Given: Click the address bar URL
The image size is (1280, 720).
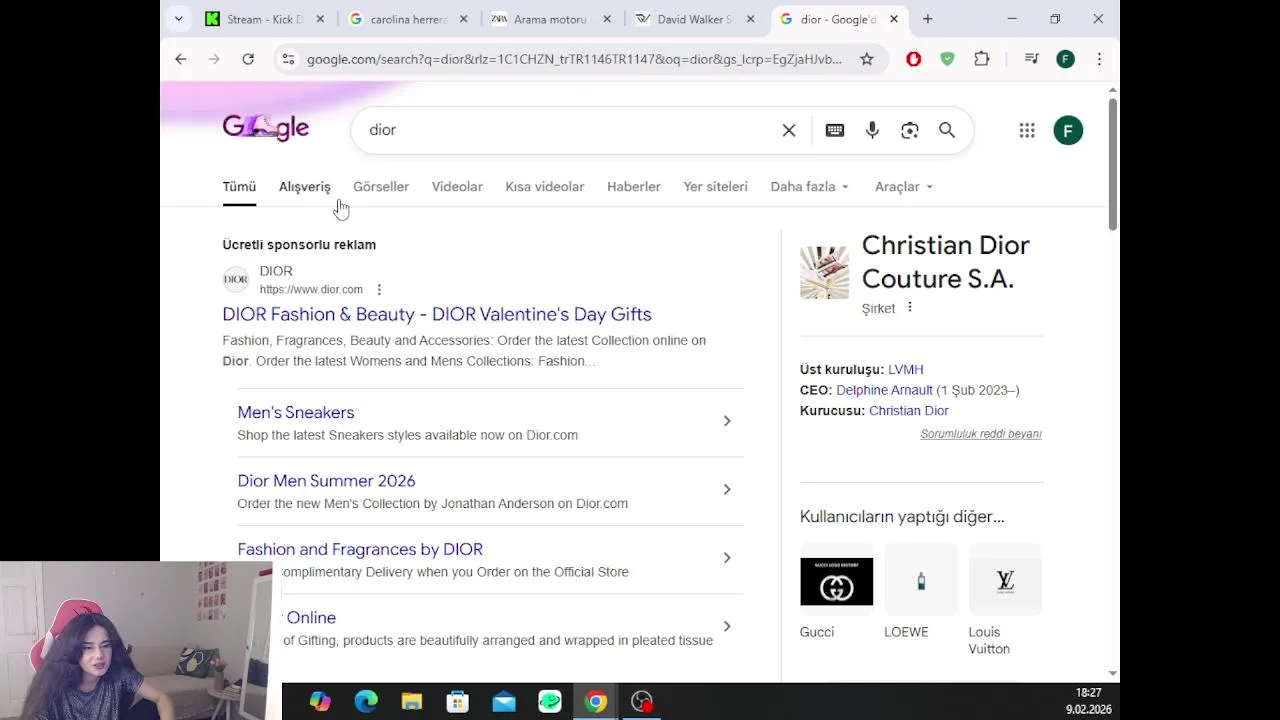Looking at the screenshot, I should [x=574, y=59].
